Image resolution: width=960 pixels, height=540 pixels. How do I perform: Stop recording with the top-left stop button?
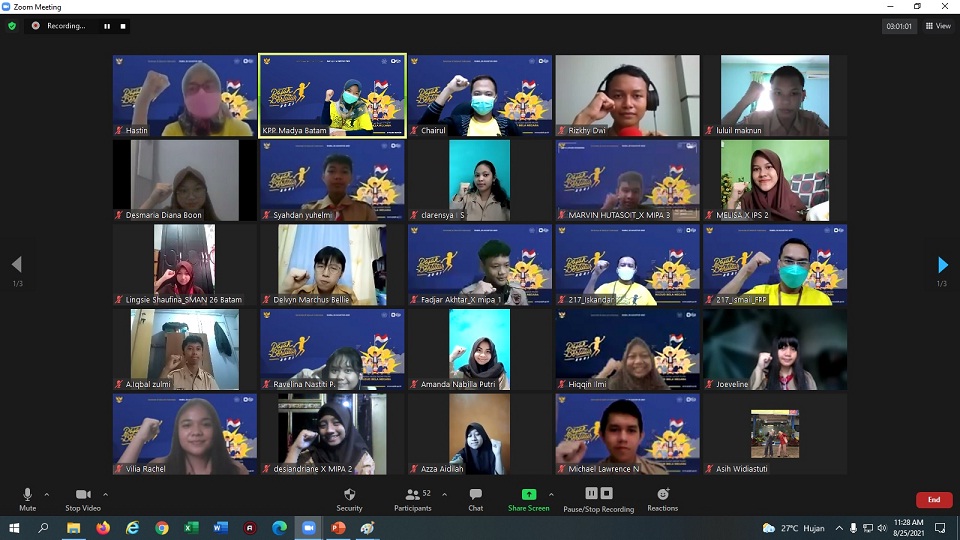click(123, 26)
